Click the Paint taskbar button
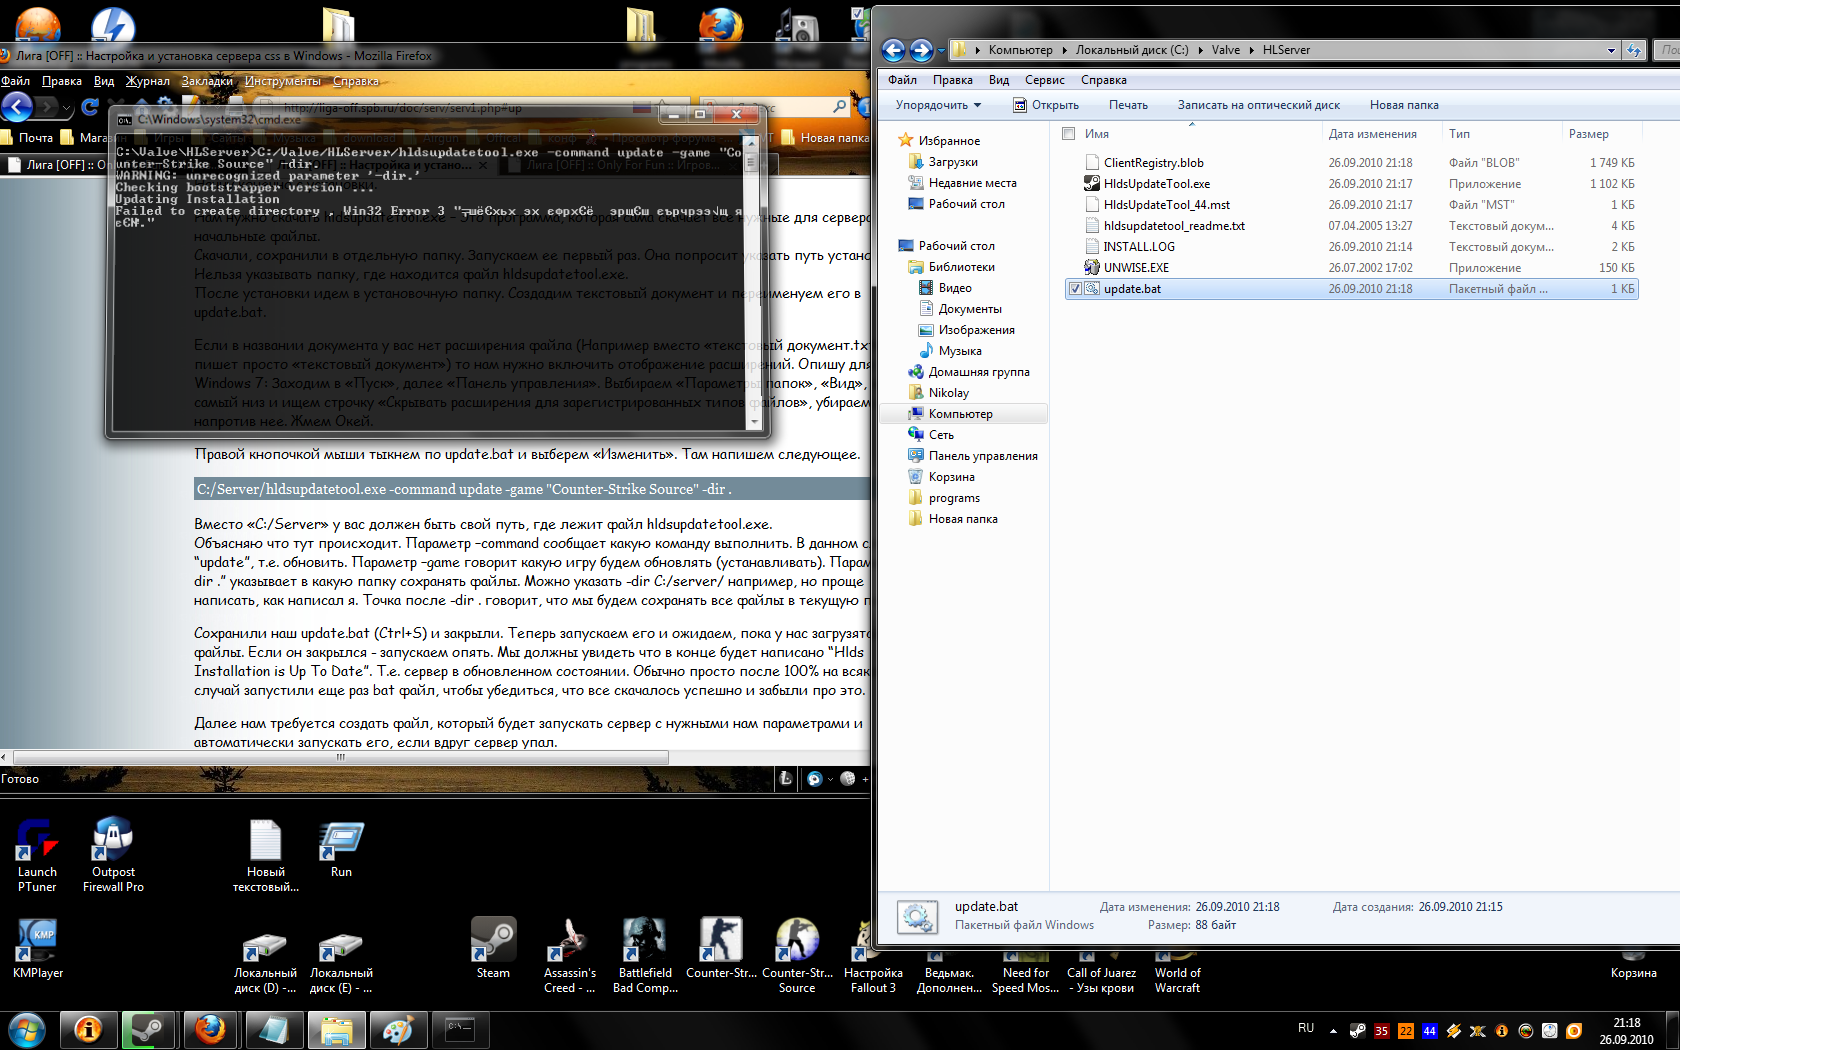 tap(398, 1029)
